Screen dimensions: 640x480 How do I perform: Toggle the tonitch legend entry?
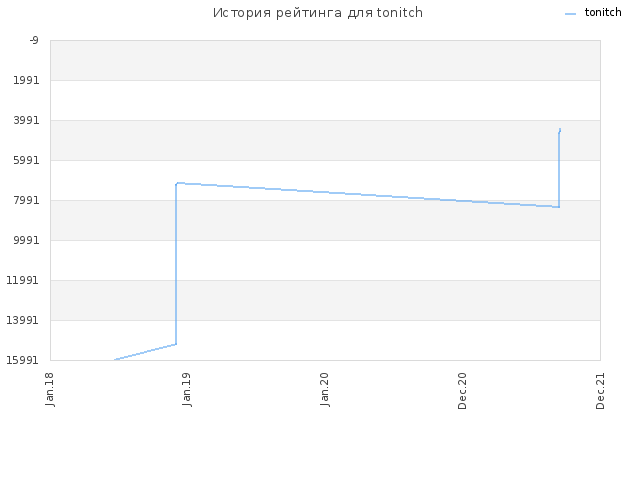[x=593, y=13]
